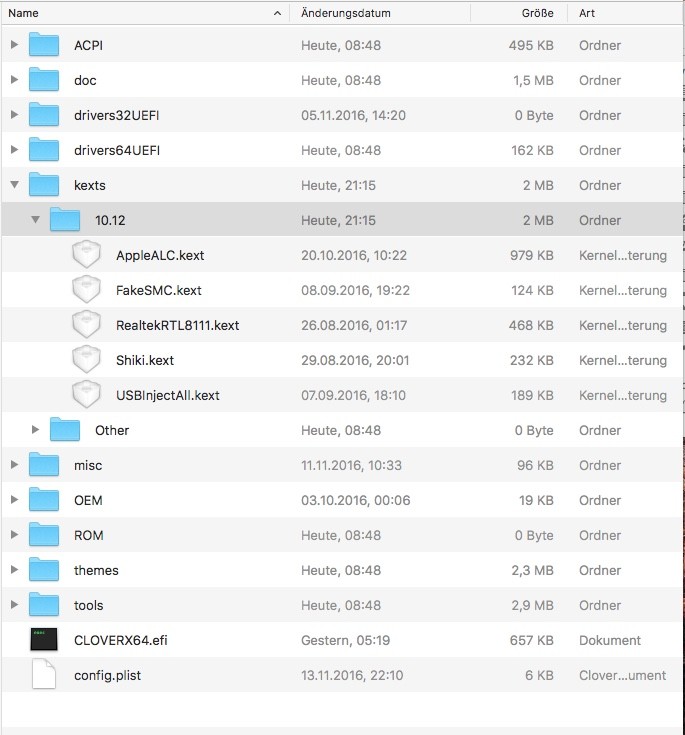The image size is (685, 735).
Task: Select the CLOVERX64.efi terminal icon
Action: [45, 641]
